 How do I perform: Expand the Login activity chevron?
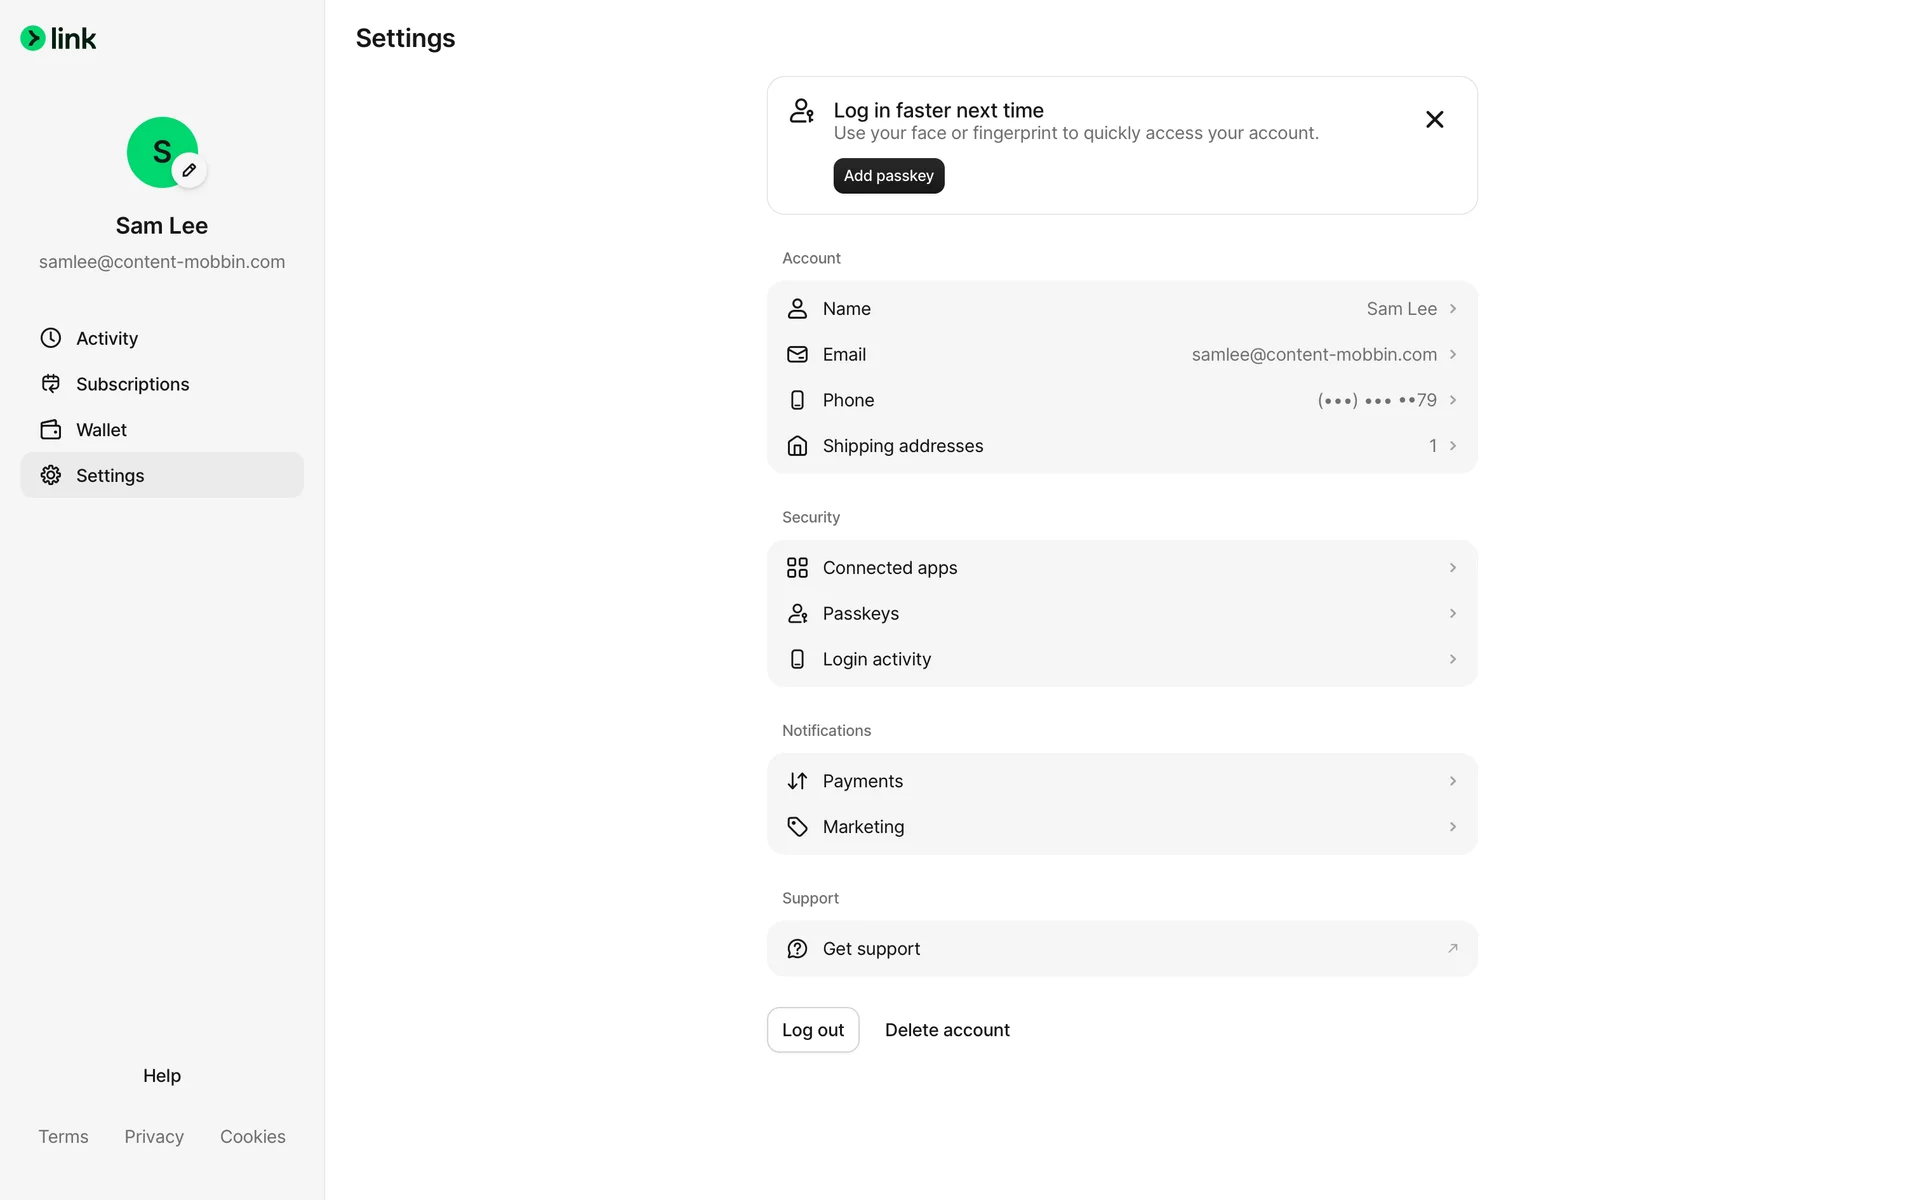tap(1453, 659)
